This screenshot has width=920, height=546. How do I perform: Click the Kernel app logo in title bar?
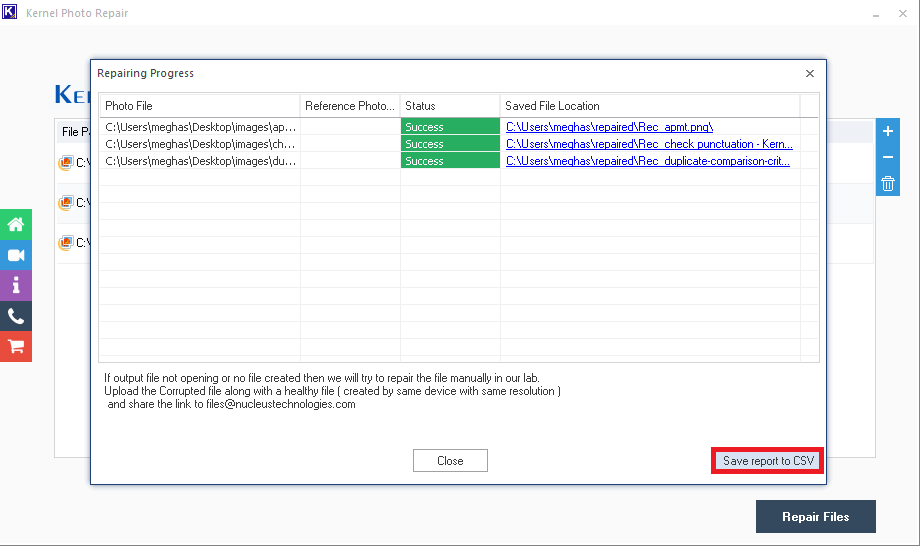tap(10, 12)
